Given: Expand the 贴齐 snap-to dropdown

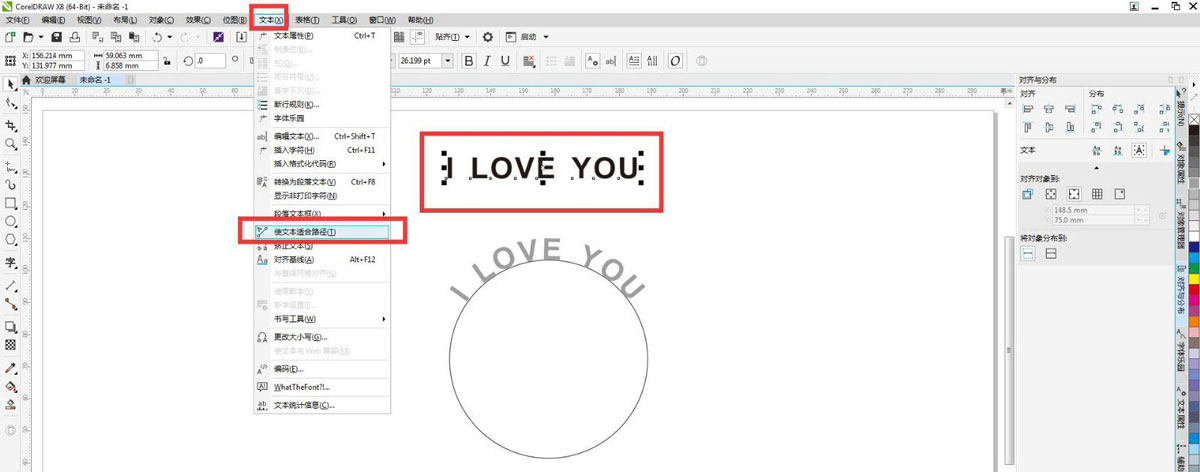Looking at the screenshot, I should click(453, 37).
